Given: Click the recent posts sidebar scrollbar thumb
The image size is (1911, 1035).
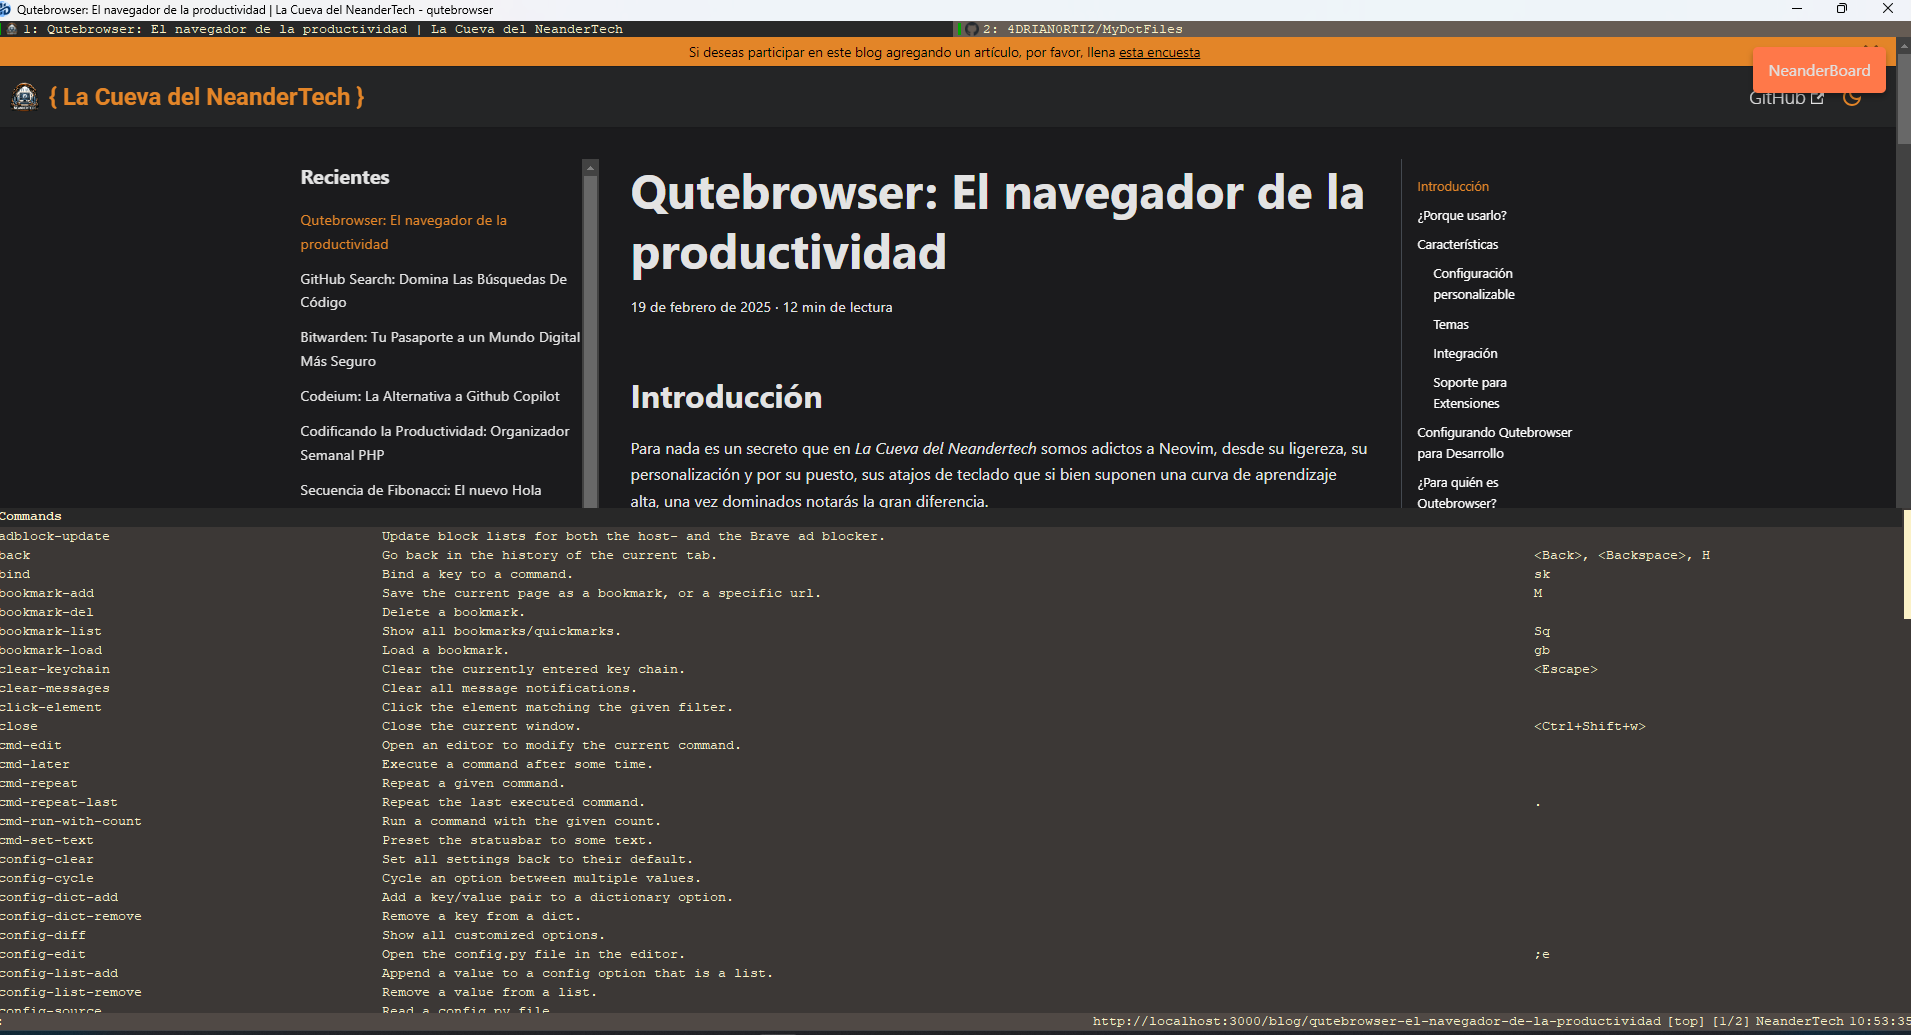Looking at the screenshot, I should 590,340.
